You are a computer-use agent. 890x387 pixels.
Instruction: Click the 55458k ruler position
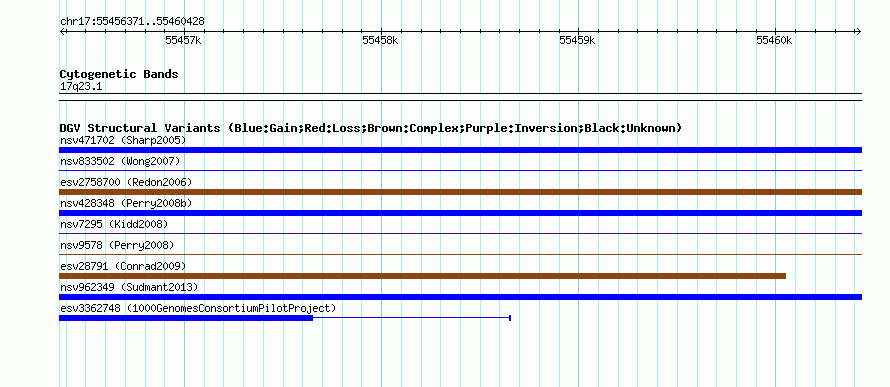point(380,40)
